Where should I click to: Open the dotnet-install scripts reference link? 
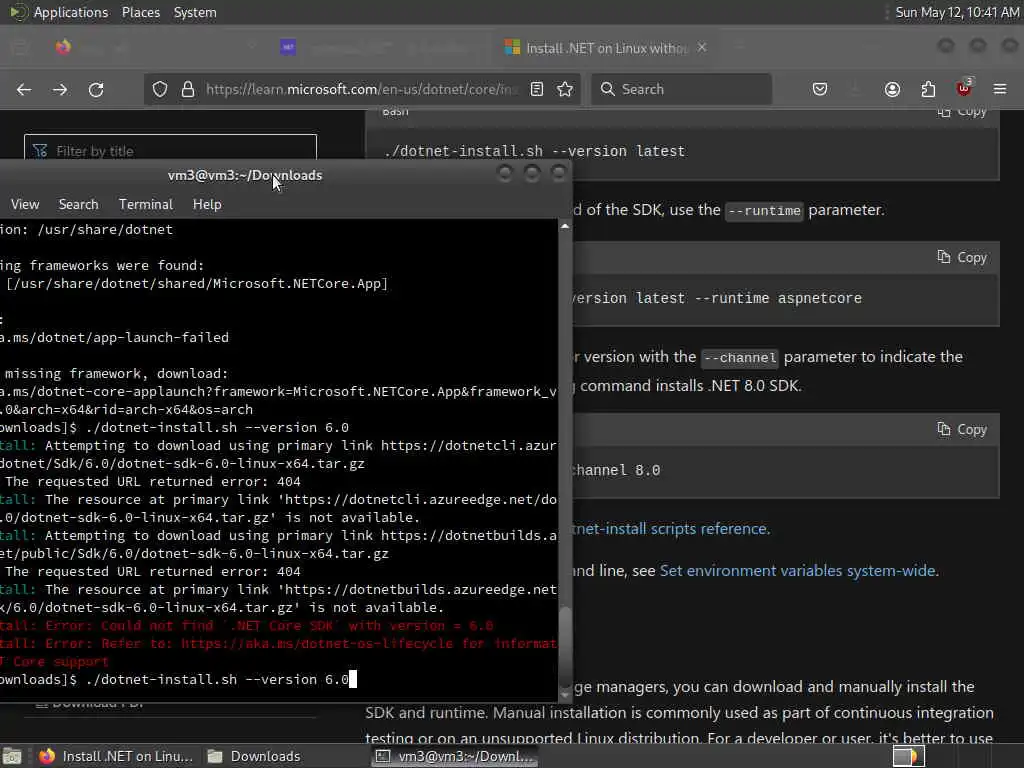point(671,528)
